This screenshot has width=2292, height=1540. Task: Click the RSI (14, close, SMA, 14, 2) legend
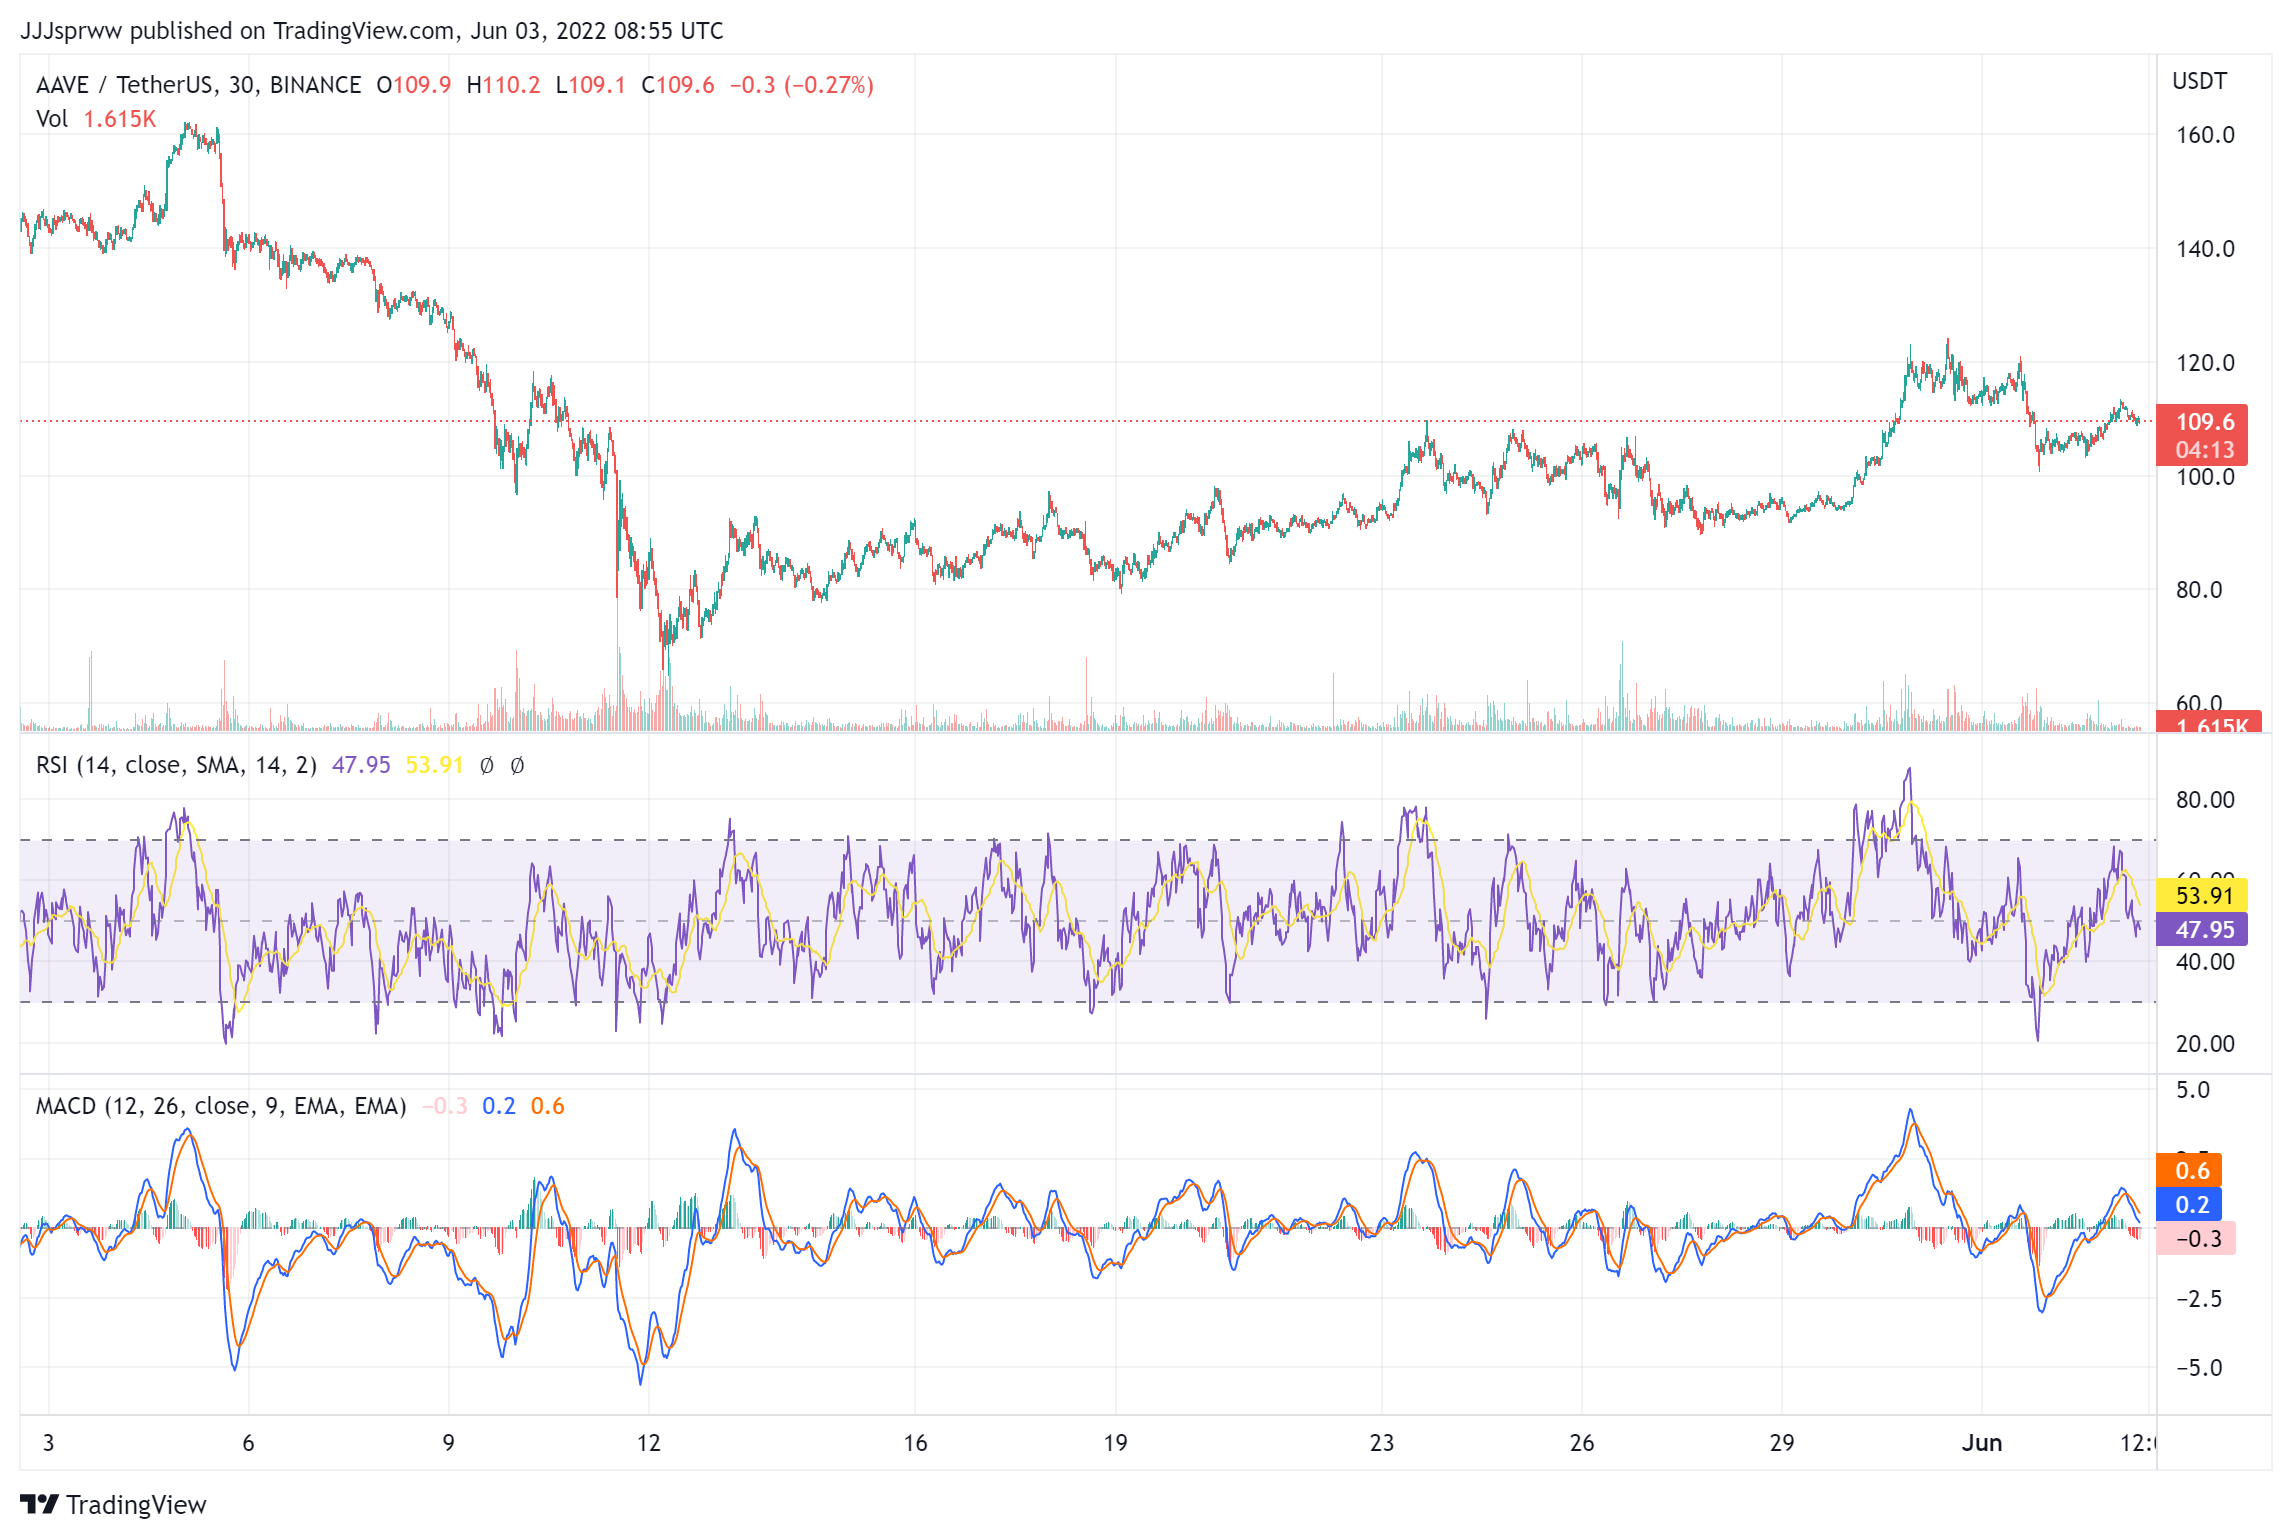(x=176, y=765)
